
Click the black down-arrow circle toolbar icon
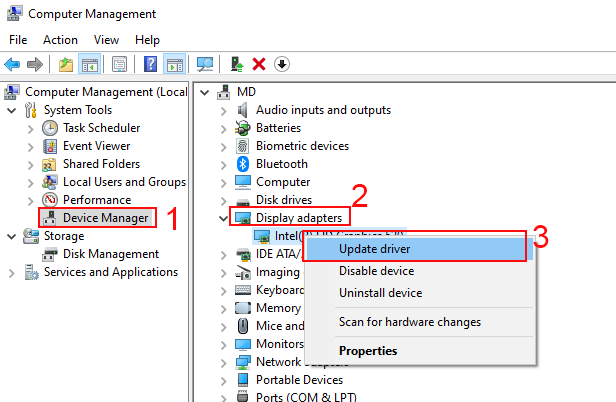point(282,64)
